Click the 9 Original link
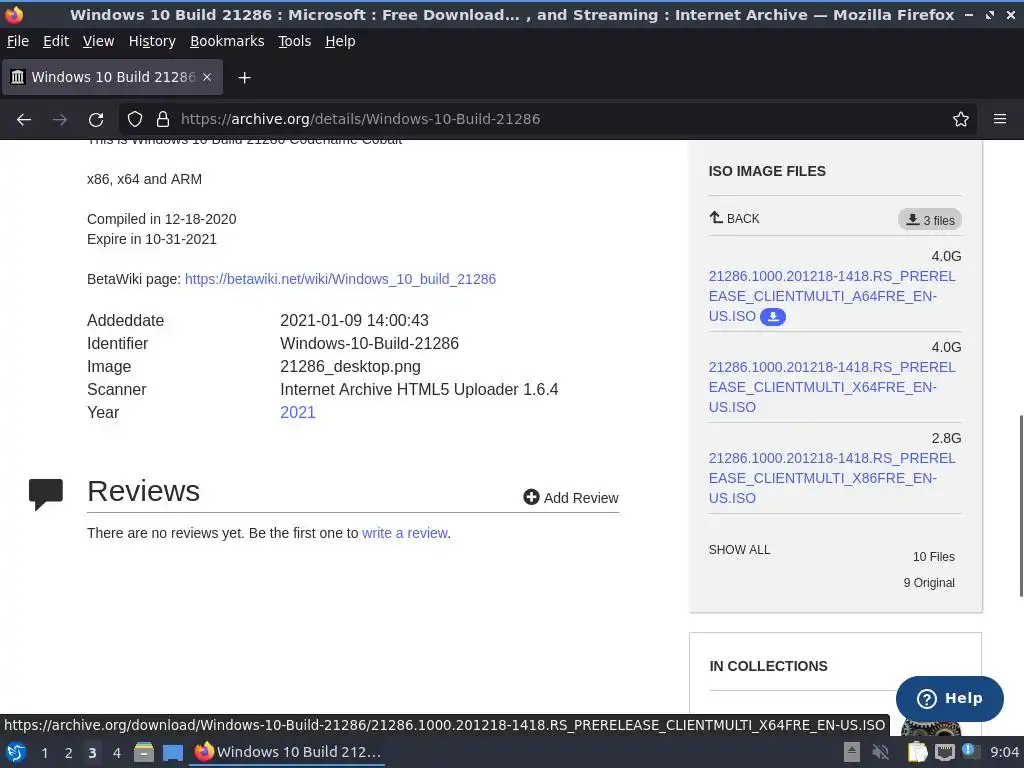The height and width of the screenshot is (768, 1024). point(929,583)
